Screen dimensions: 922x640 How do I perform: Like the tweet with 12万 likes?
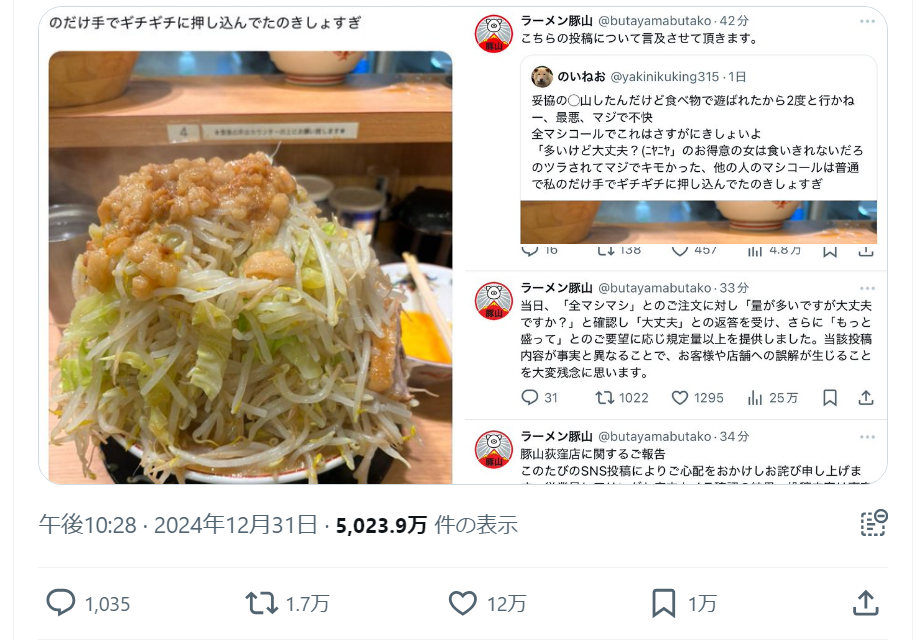(463, 603)
